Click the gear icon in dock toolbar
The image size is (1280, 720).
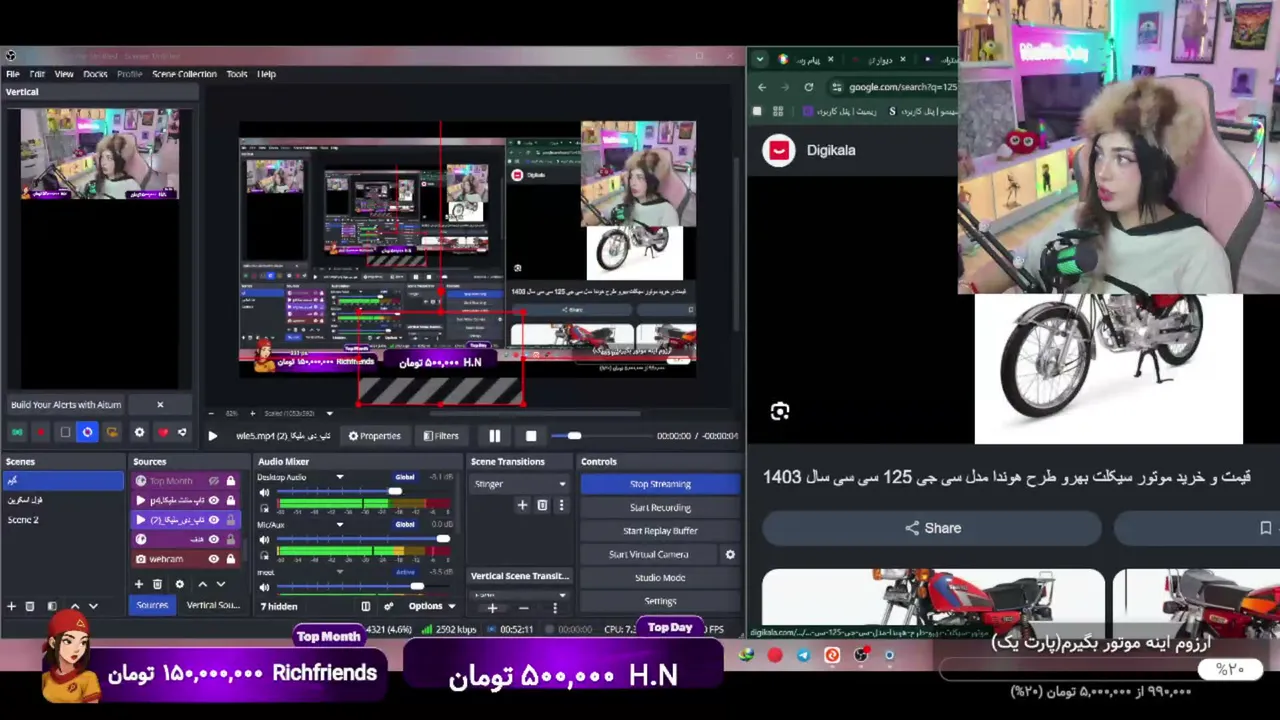(x=139, y=432)
